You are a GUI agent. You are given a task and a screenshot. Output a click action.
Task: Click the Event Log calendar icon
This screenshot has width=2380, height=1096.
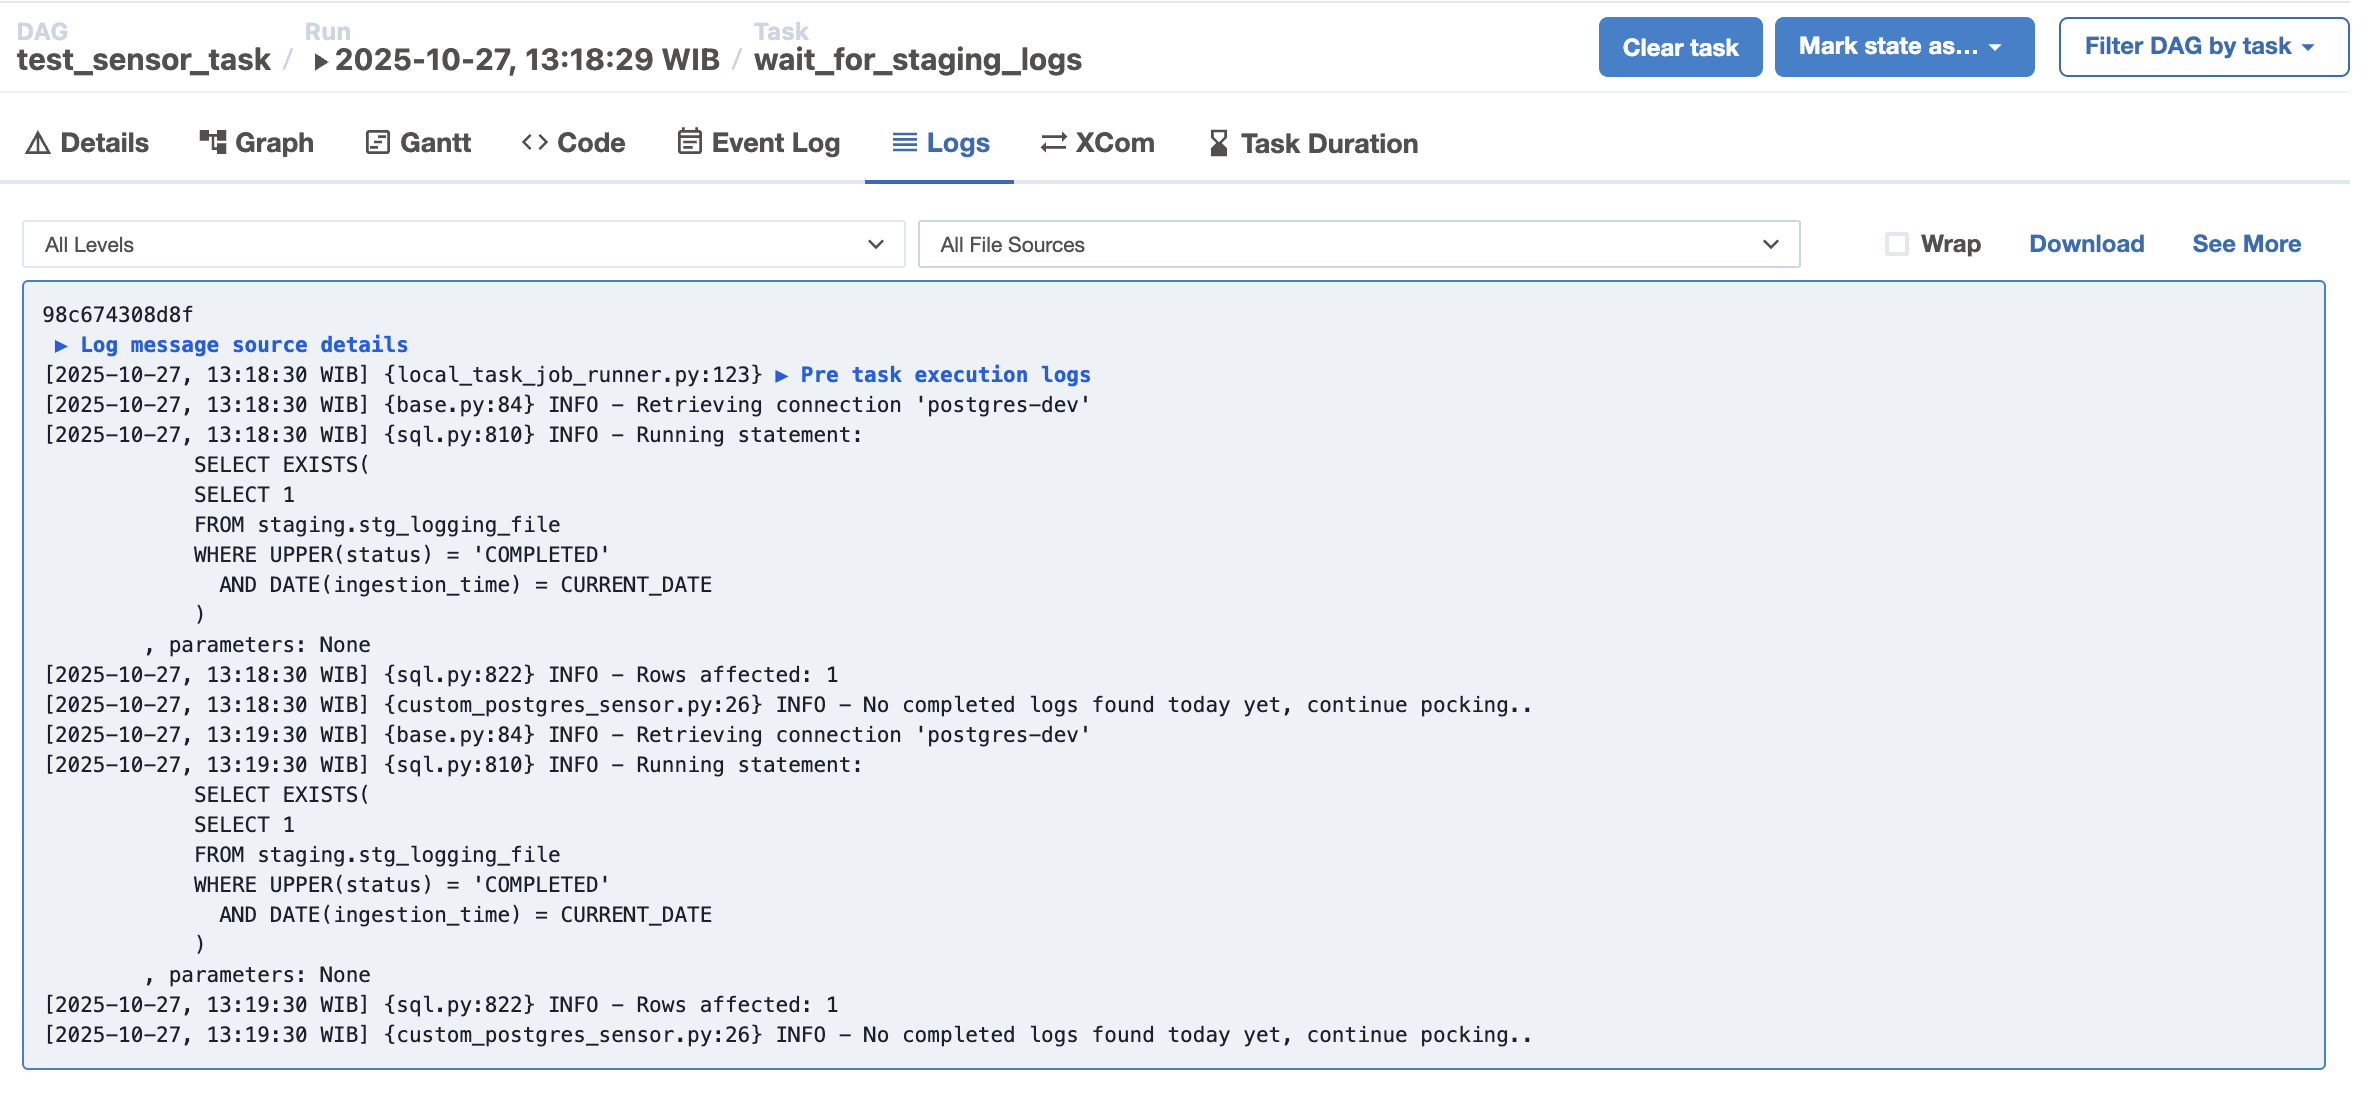pyautogui.click(x=689, y=141)
